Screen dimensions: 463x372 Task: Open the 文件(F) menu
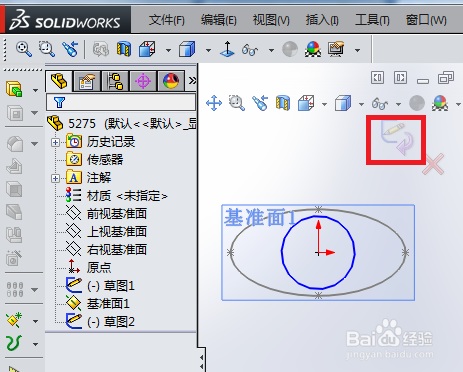(166, 20)
